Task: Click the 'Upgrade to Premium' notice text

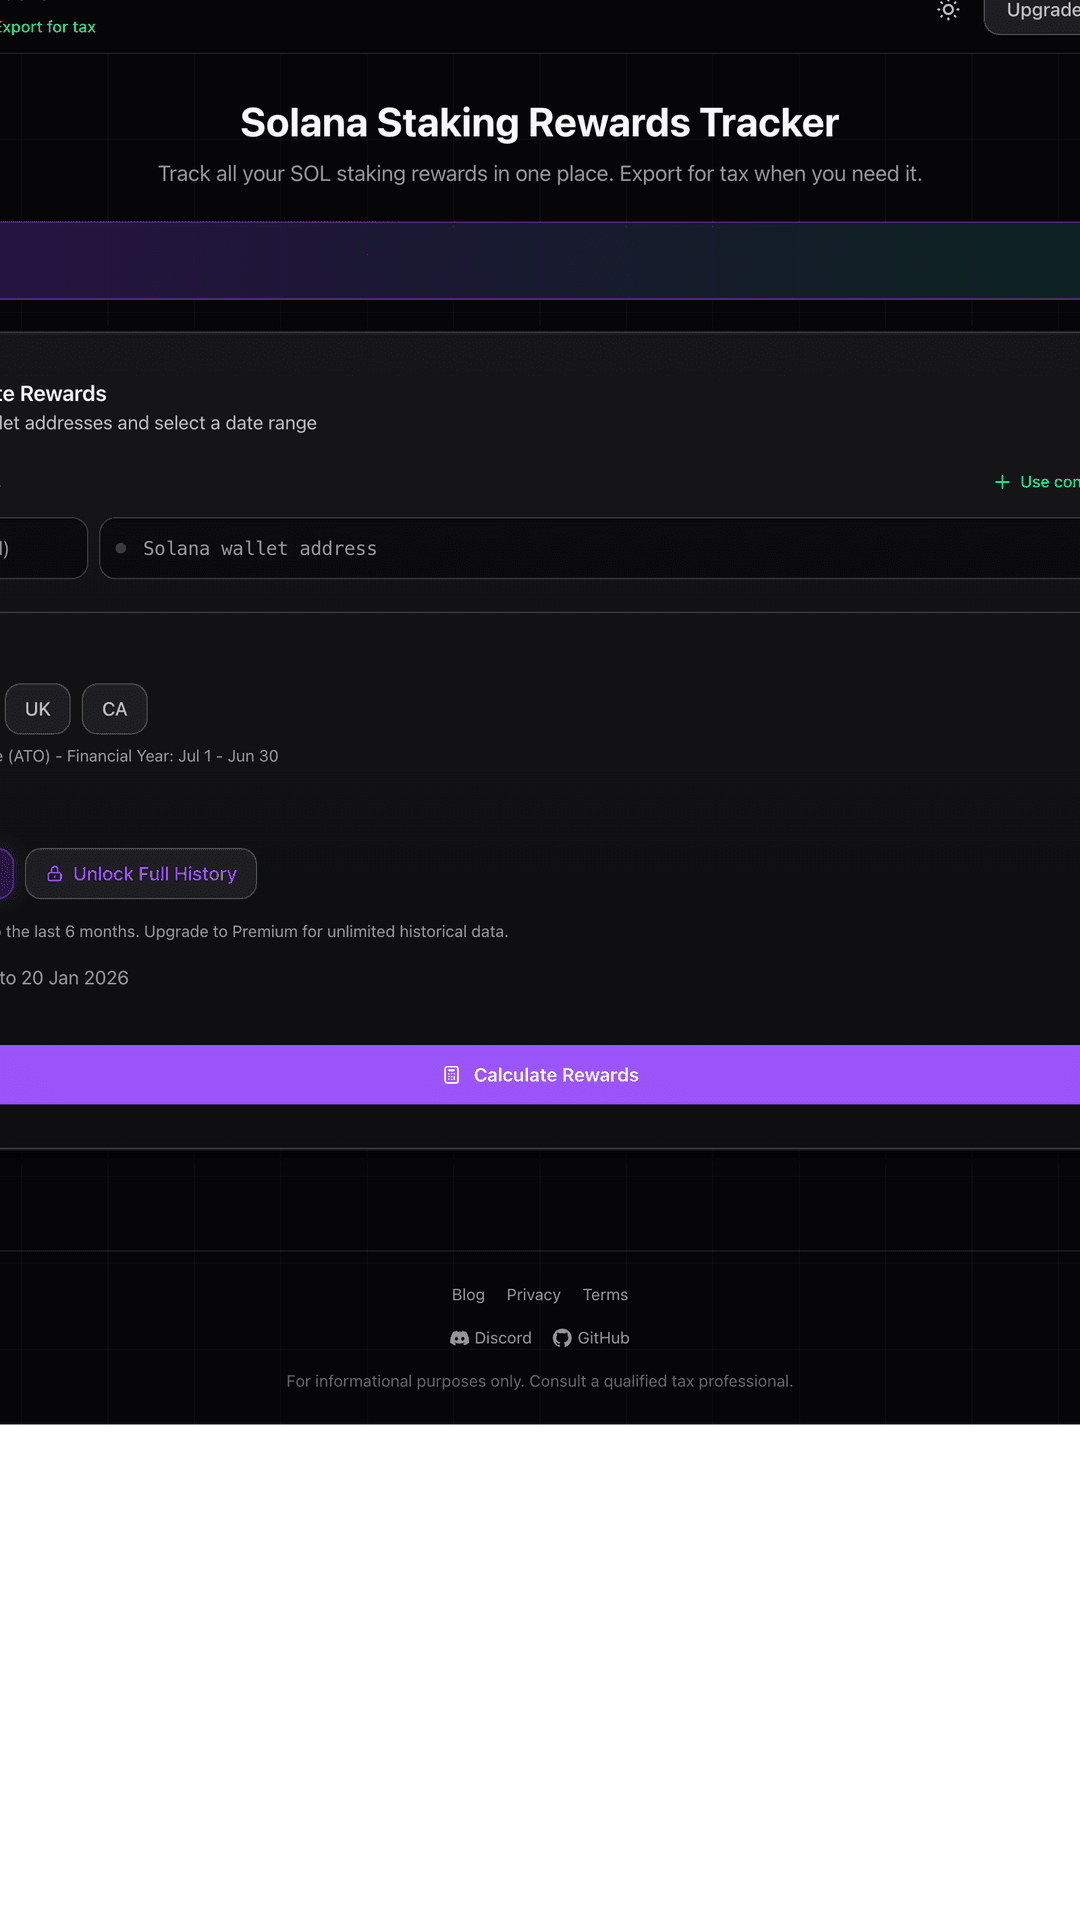Action: click(x=326, y=932)
